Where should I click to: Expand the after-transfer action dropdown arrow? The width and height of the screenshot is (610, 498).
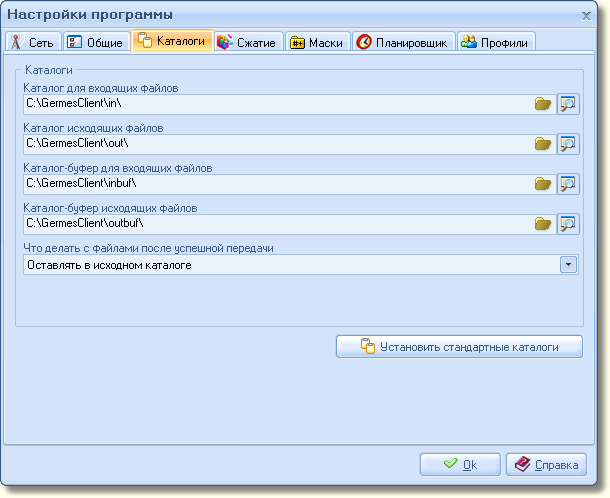568,265
